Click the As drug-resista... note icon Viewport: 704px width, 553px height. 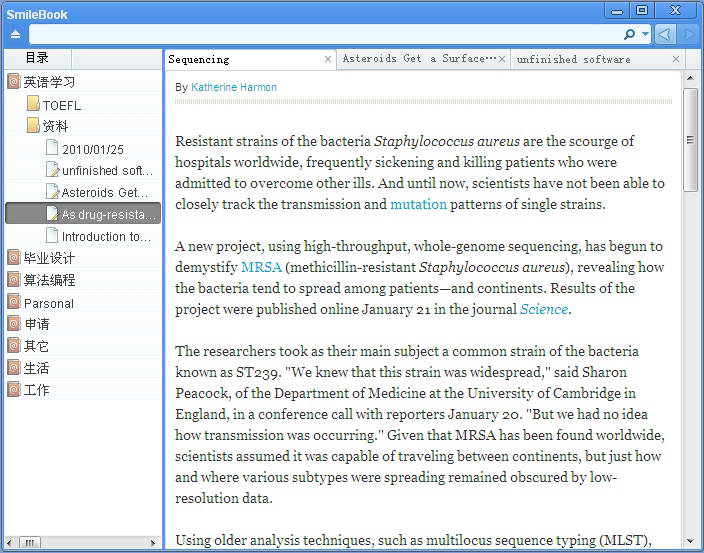53,213
